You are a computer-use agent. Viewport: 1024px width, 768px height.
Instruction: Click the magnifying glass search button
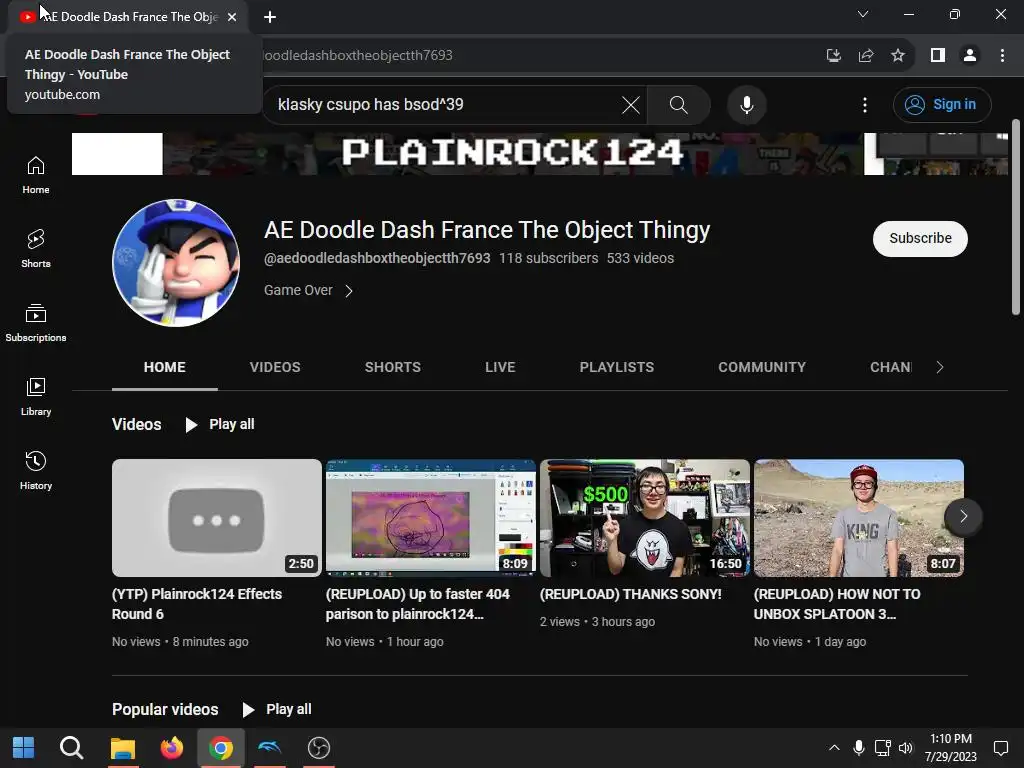(x=679, y=104)
